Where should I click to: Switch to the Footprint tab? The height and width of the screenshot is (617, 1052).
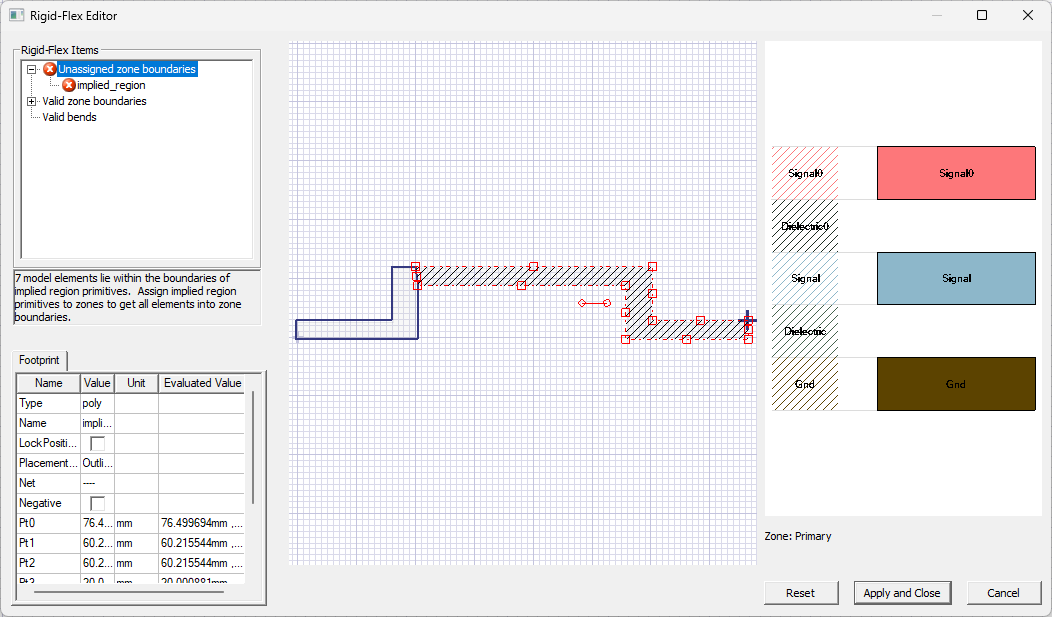point(39,360)
